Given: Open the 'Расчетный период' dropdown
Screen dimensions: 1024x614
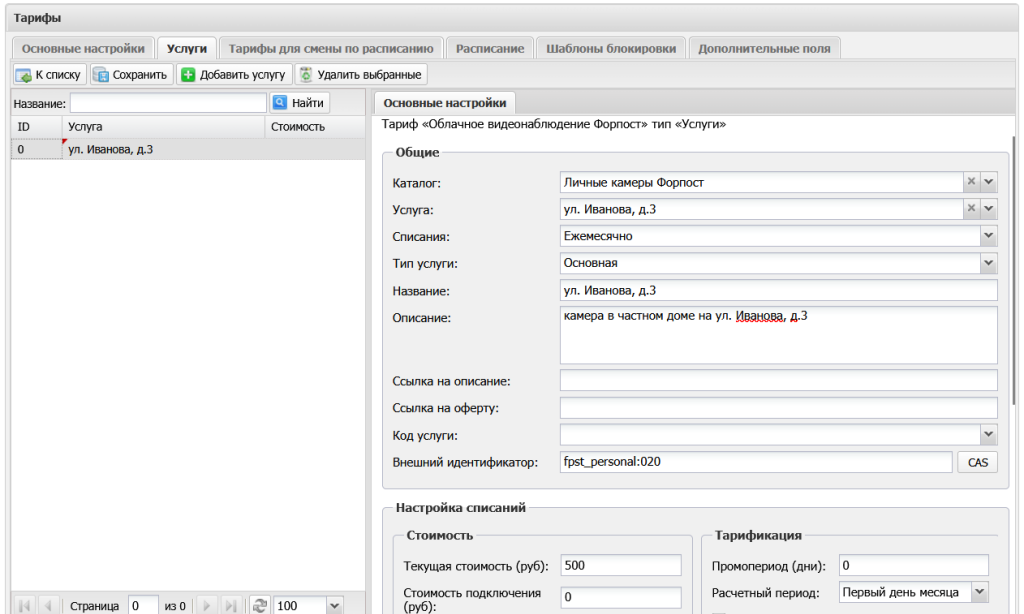Looking at the screenshot, I should [980, 592].
